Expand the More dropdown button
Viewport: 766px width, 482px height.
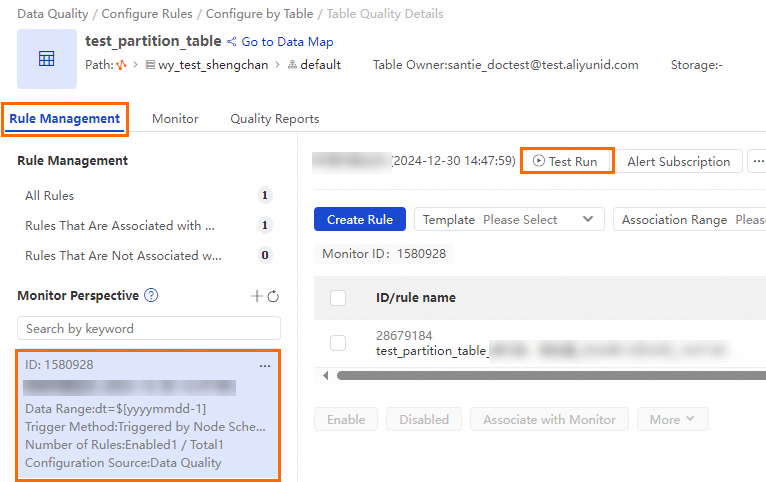coord(672,419)
